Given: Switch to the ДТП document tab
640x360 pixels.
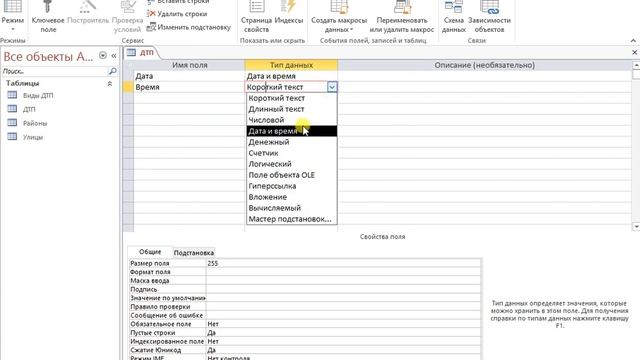Looking at the screenshot, I should point(141,53).
